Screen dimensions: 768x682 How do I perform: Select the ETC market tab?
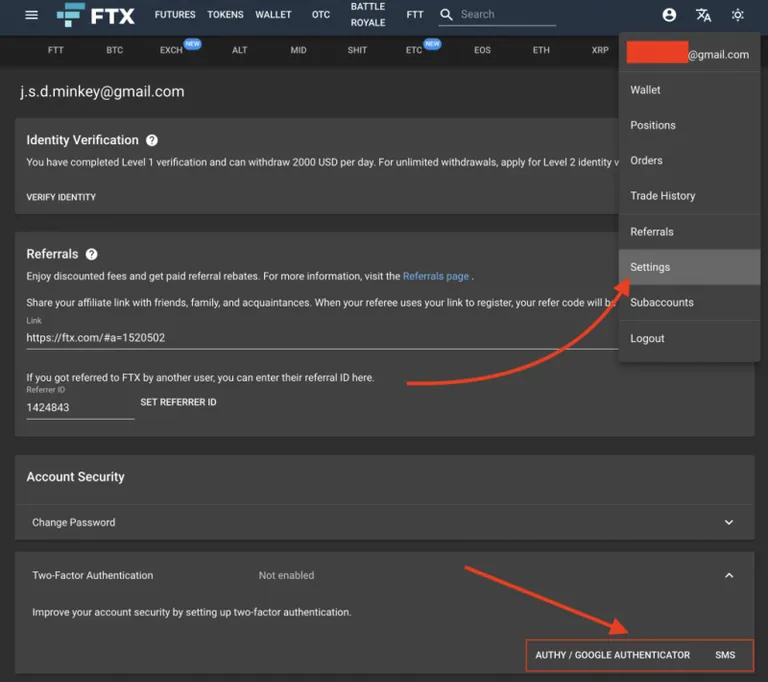[414, 50]
